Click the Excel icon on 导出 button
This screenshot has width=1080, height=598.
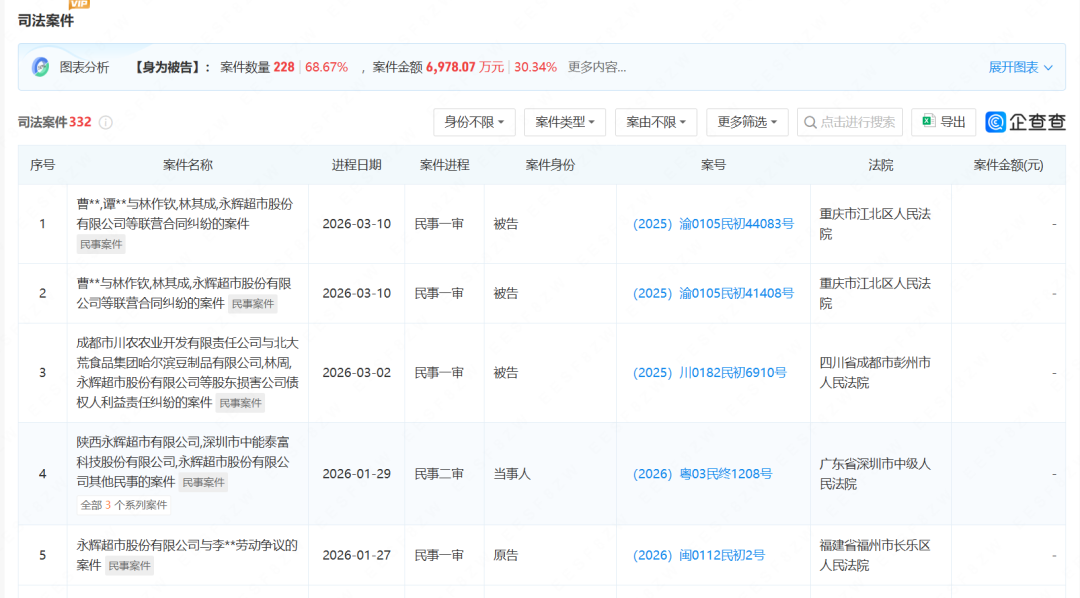(x=928, y=122)
